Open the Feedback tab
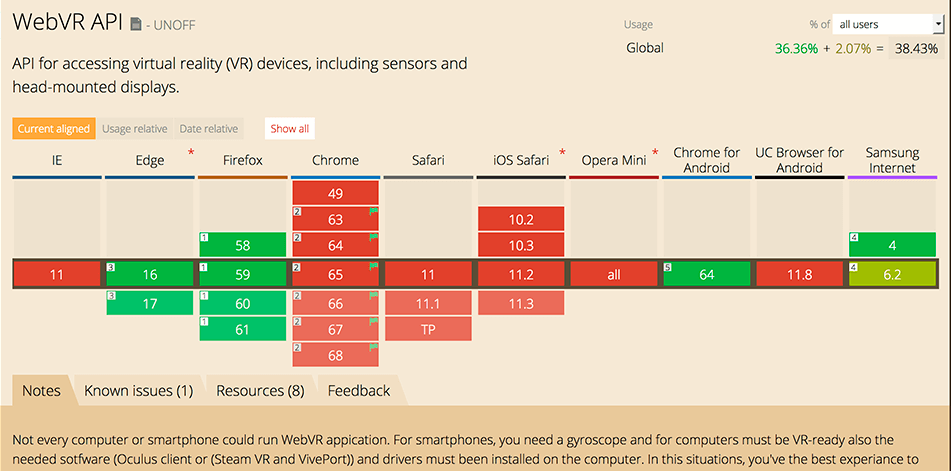 (359, 391)
